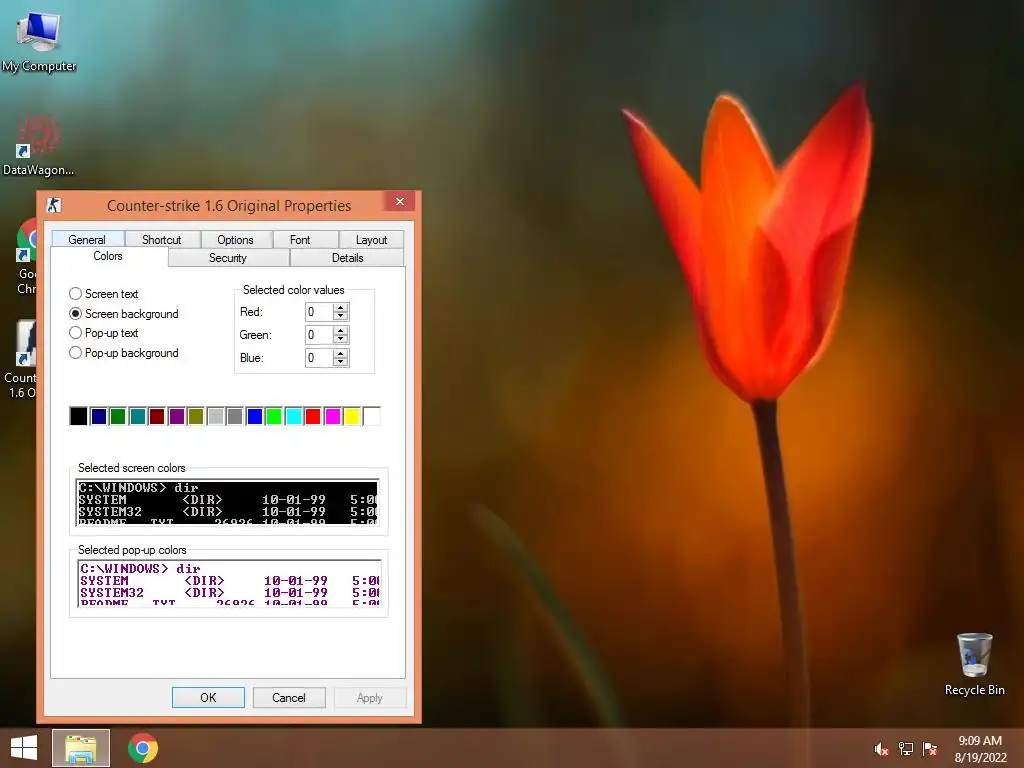The width and height of the screenshot is (1024, 768).
Task: Increase the Red value with up arrow
Action: 340,308
